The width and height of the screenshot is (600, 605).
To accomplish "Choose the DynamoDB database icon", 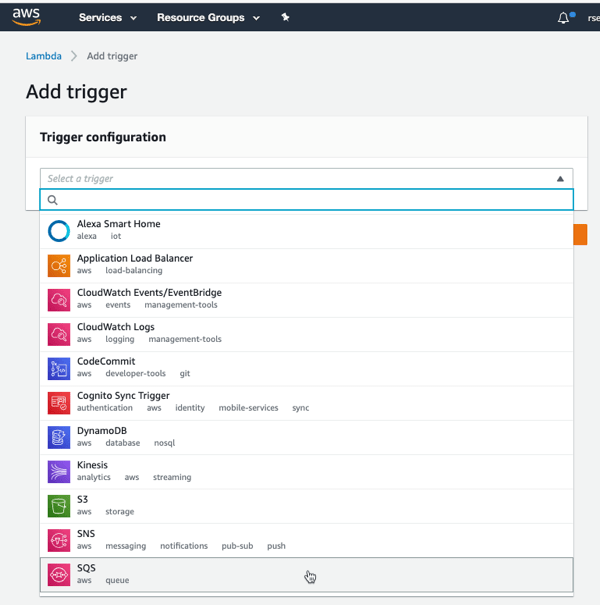I will point(59,437).
